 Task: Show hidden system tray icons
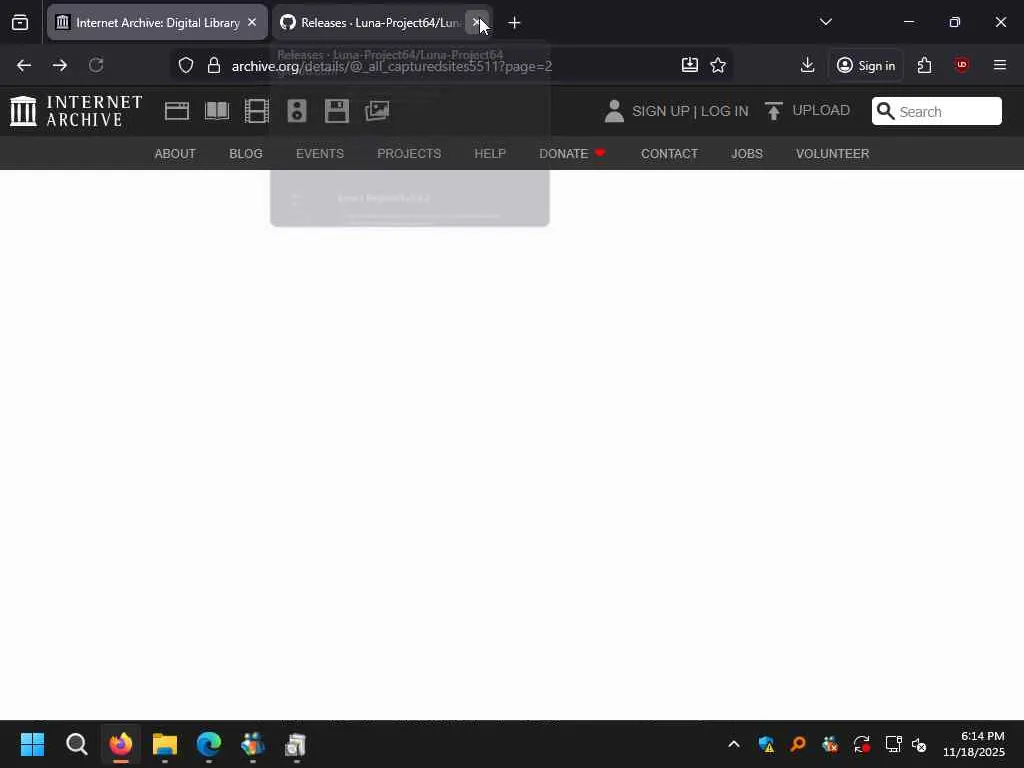734,744
